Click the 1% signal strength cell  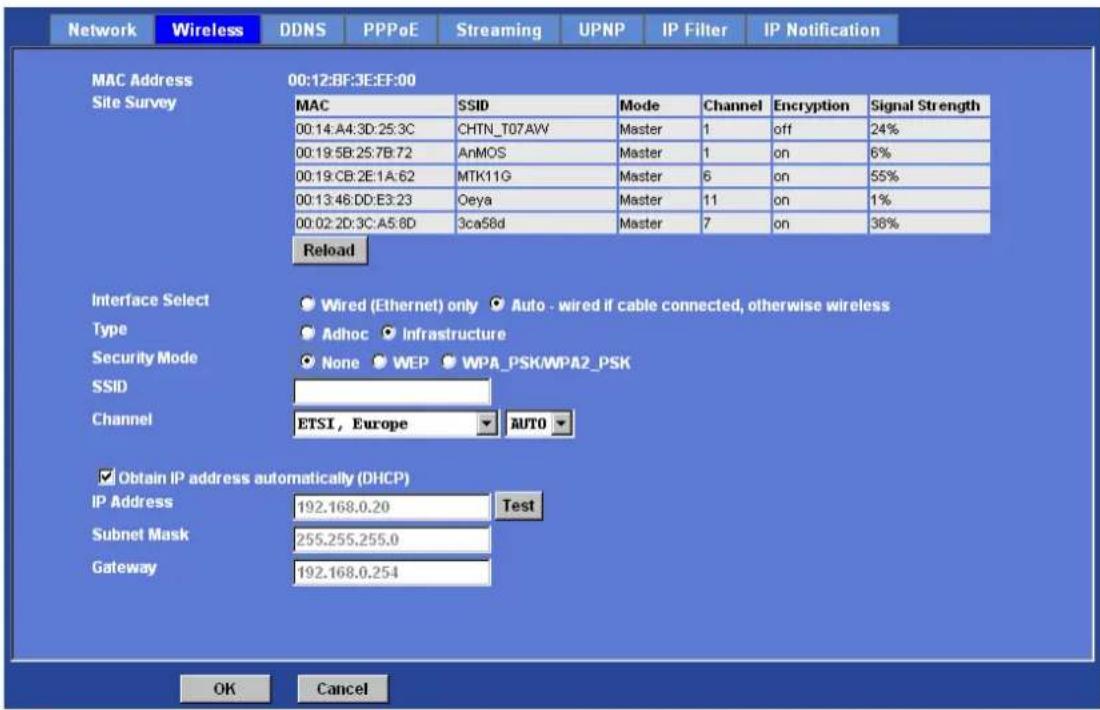(930, 200)
